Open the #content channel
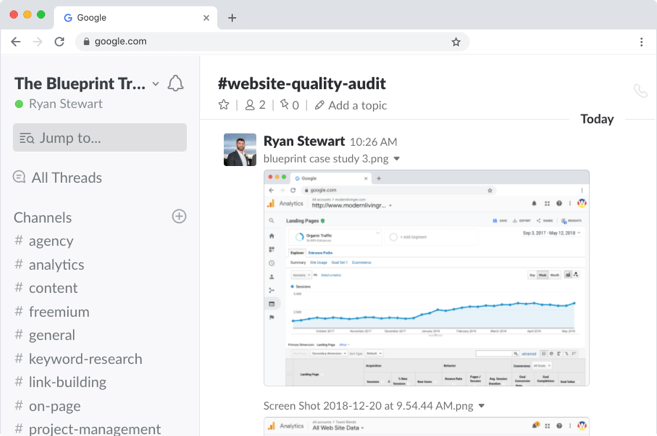Viewport: 657px width, 436px height. coord(46,288)
